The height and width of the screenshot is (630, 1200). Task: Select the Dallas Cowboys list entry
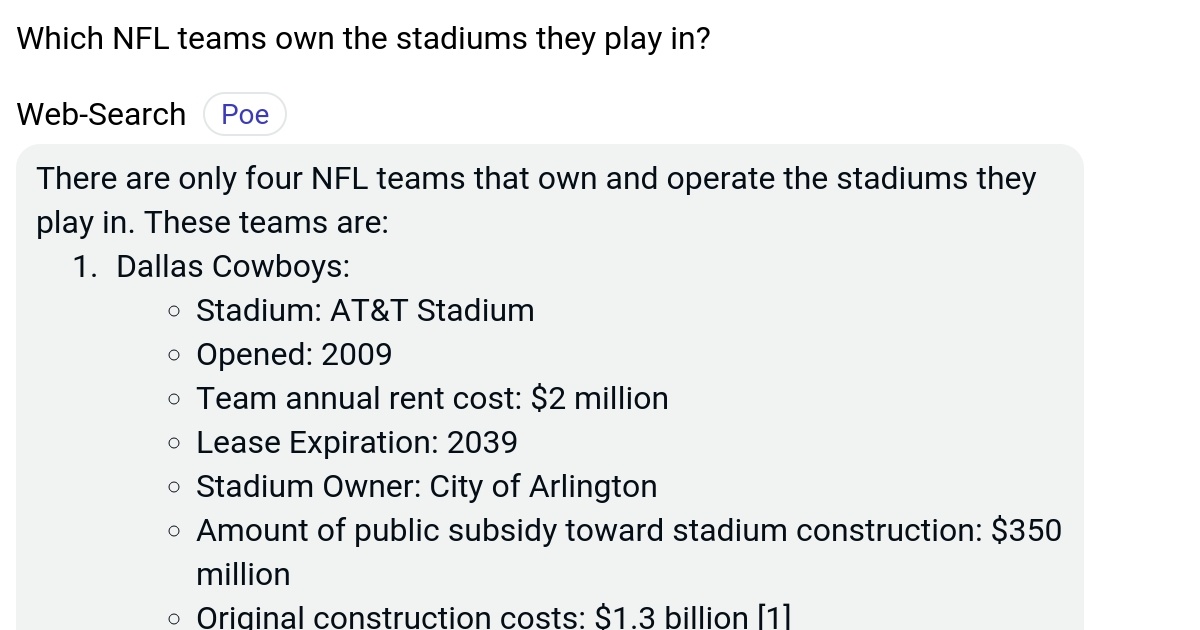tap(232, 266)
